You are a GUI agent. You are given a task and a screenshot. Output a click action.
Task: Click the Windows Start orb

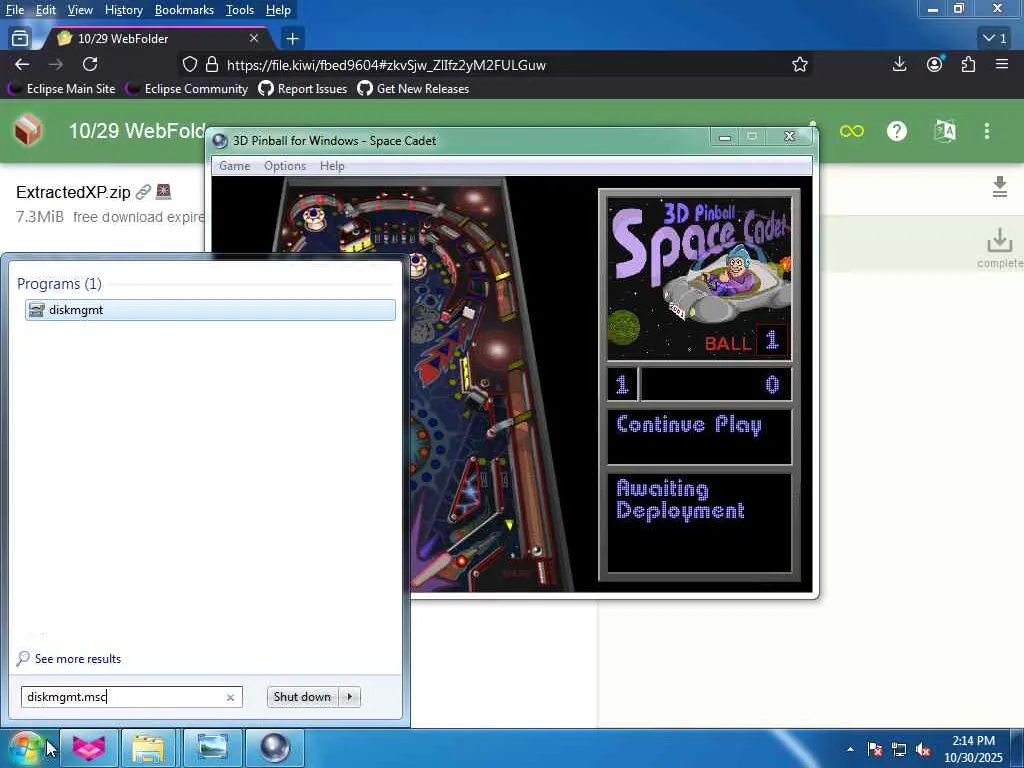click(x=25, y=748)
